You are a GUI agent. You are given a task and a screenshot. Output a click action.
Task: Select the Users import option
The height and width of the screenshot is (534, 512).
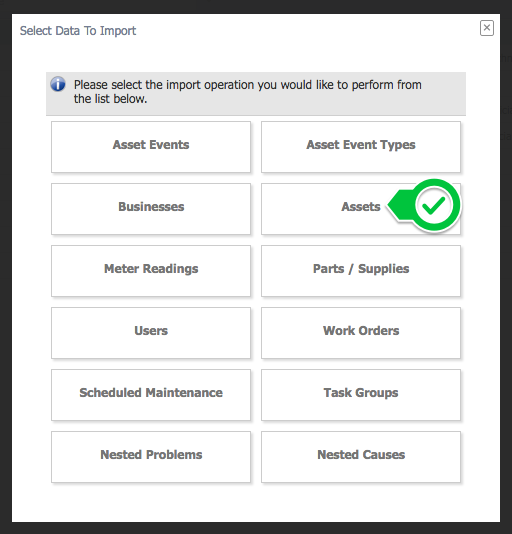click(x=151, y=333)
